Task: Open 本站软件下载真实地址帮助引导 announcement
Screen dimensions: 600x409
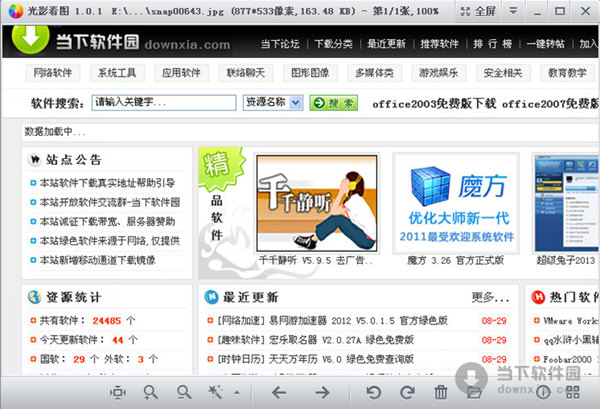Action: coord(108,183)
